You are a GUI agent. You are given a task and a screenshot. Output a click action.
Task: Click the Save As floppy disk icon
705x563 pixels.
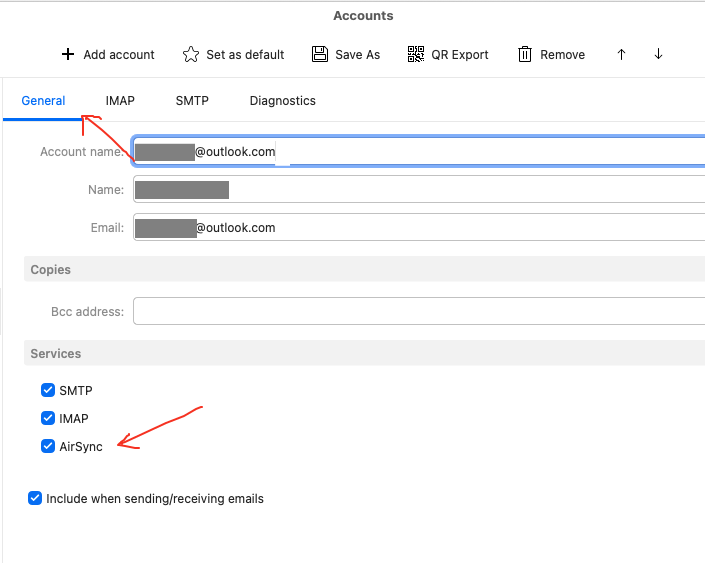click(x=319, y=54)
